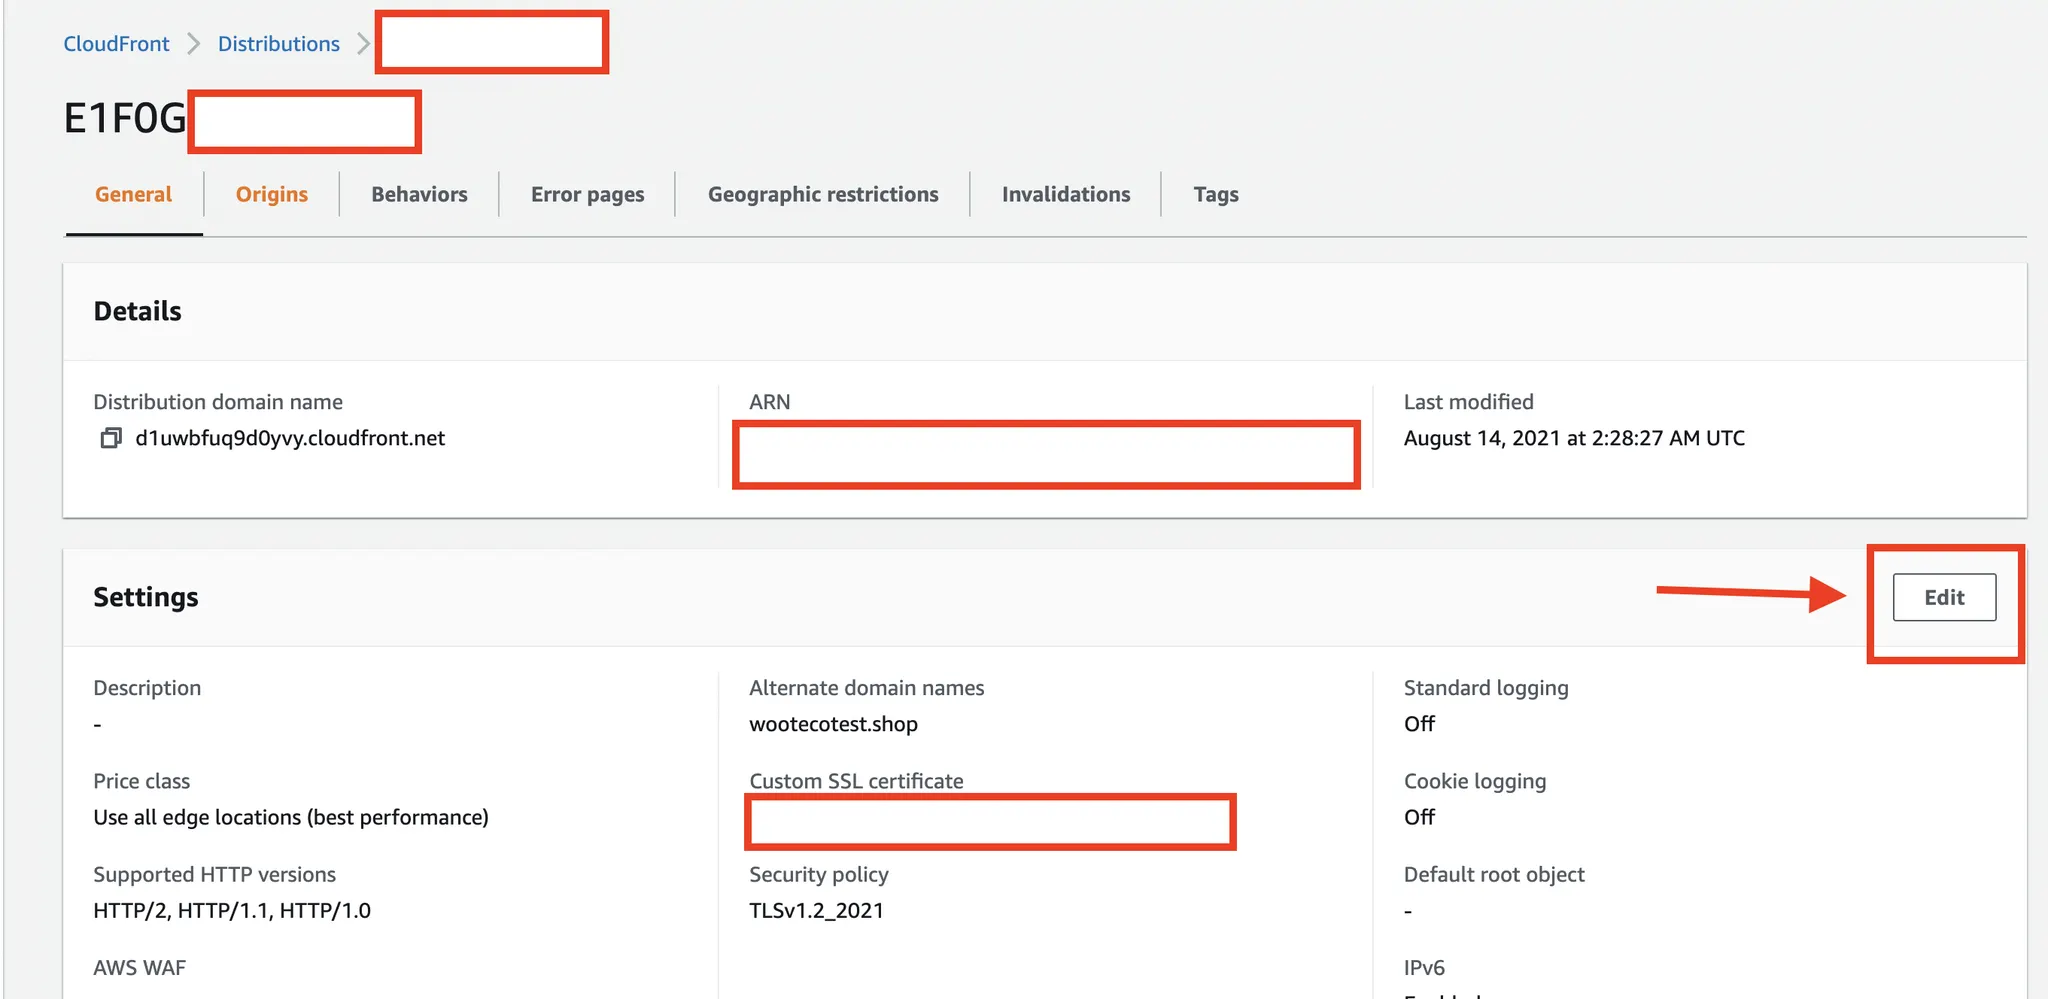Show the Tags tab
2048x999 pixels.
(x=1216, y=194)
